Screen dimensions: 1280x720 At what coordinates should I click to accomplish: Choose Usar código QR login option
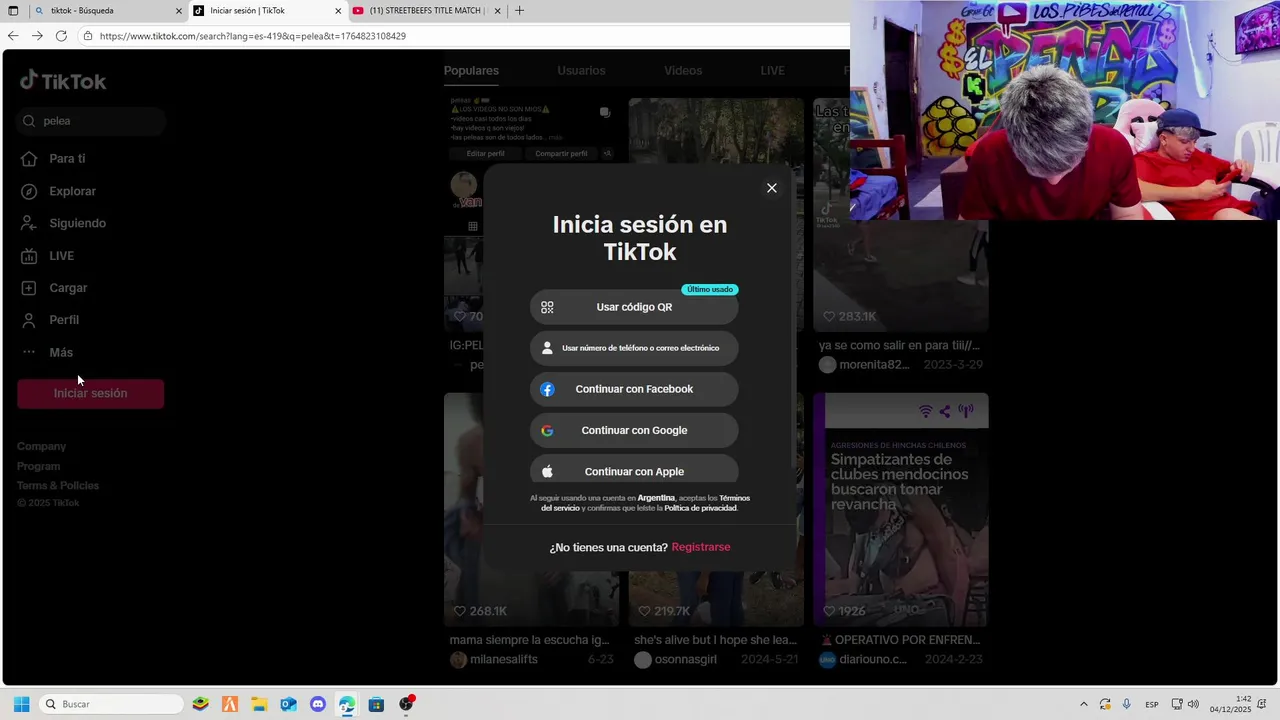pos(634,307)
